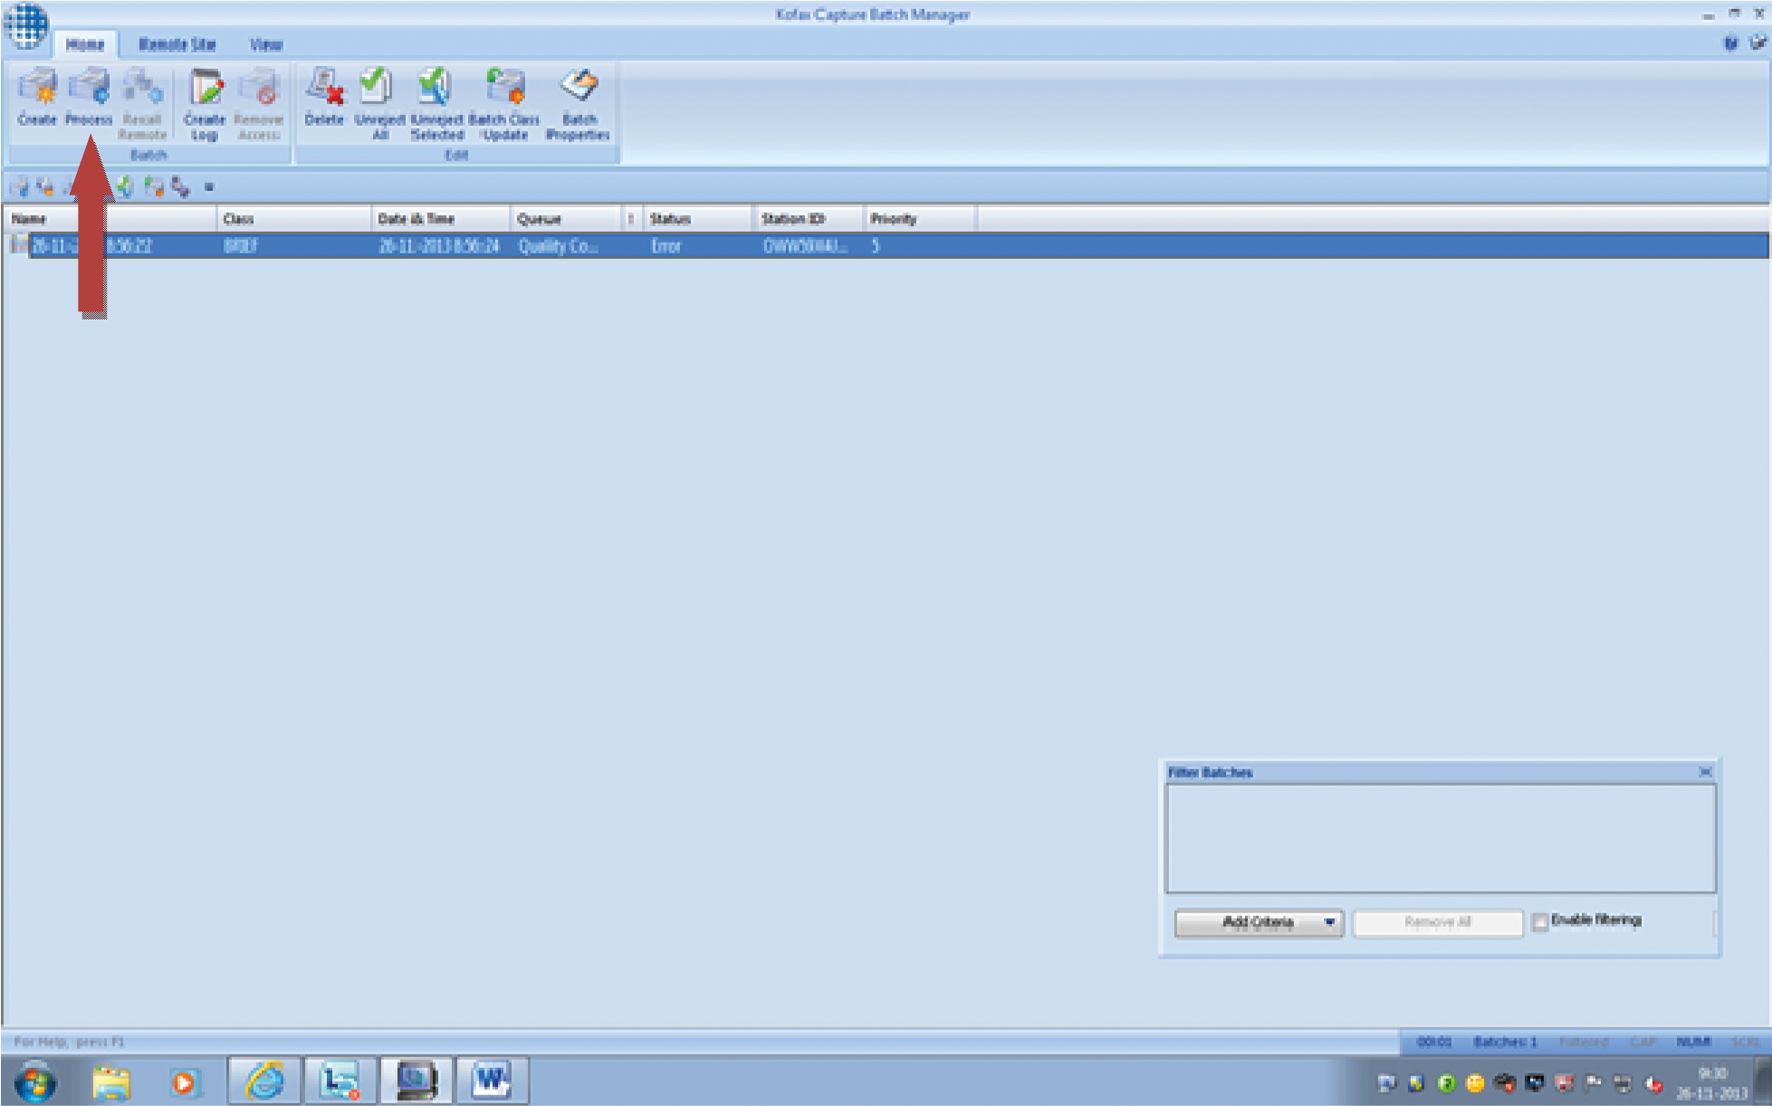Delete the selected batch

click(x=324, y=96)
